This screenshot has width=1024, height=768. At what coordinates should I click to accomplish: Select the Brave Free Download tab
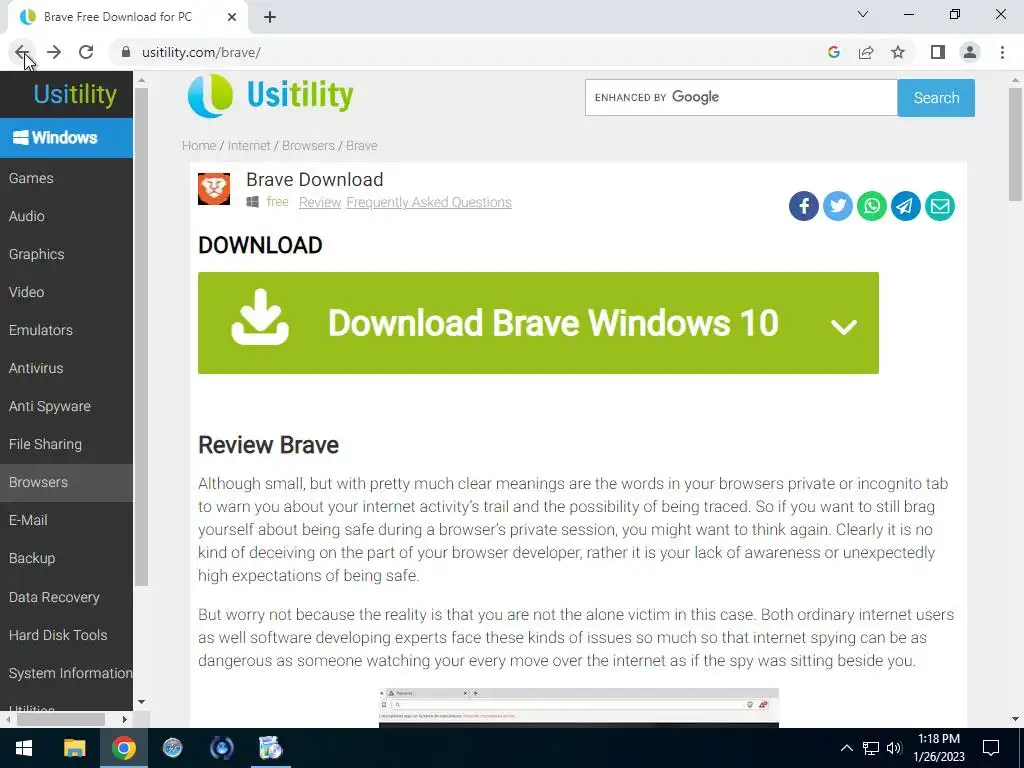click(118, 17)
